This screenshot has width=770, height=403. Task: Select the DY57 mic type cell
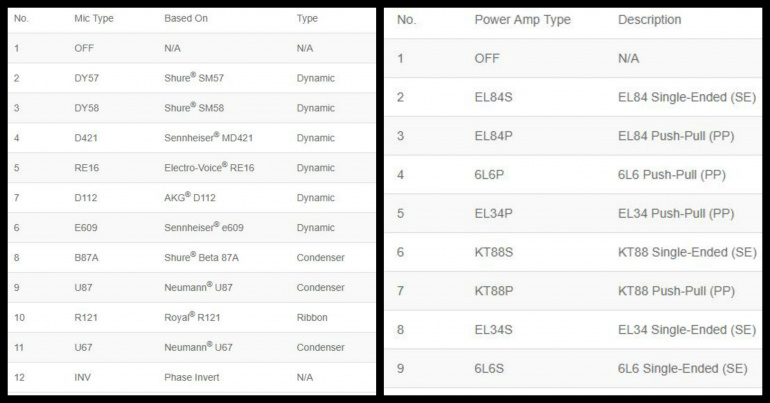pyautogui.click(x=87, y=78)
